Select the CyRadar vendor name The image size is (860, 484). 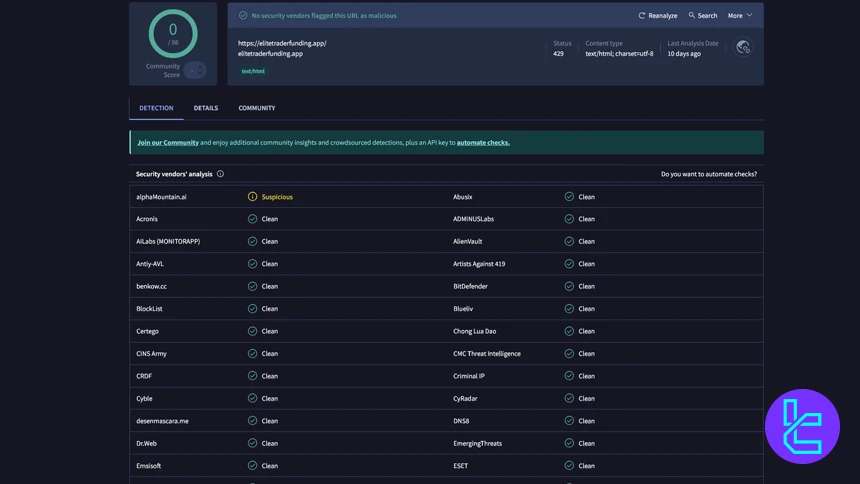(465, 398)
